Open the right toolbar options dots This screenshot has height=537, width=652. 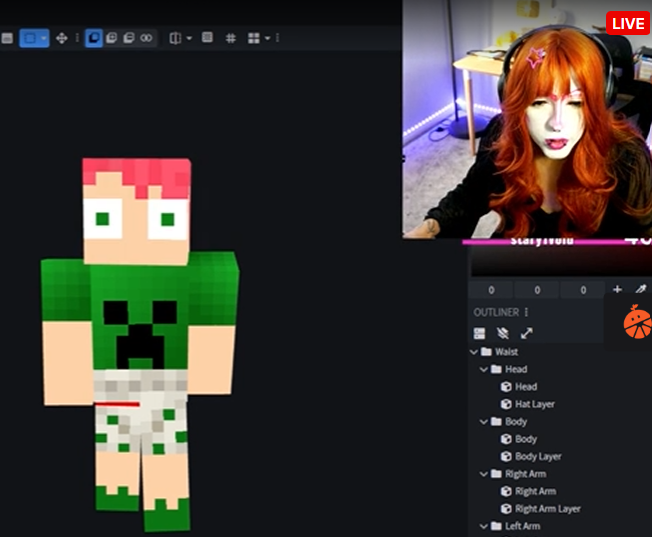(x=277, y=38)
